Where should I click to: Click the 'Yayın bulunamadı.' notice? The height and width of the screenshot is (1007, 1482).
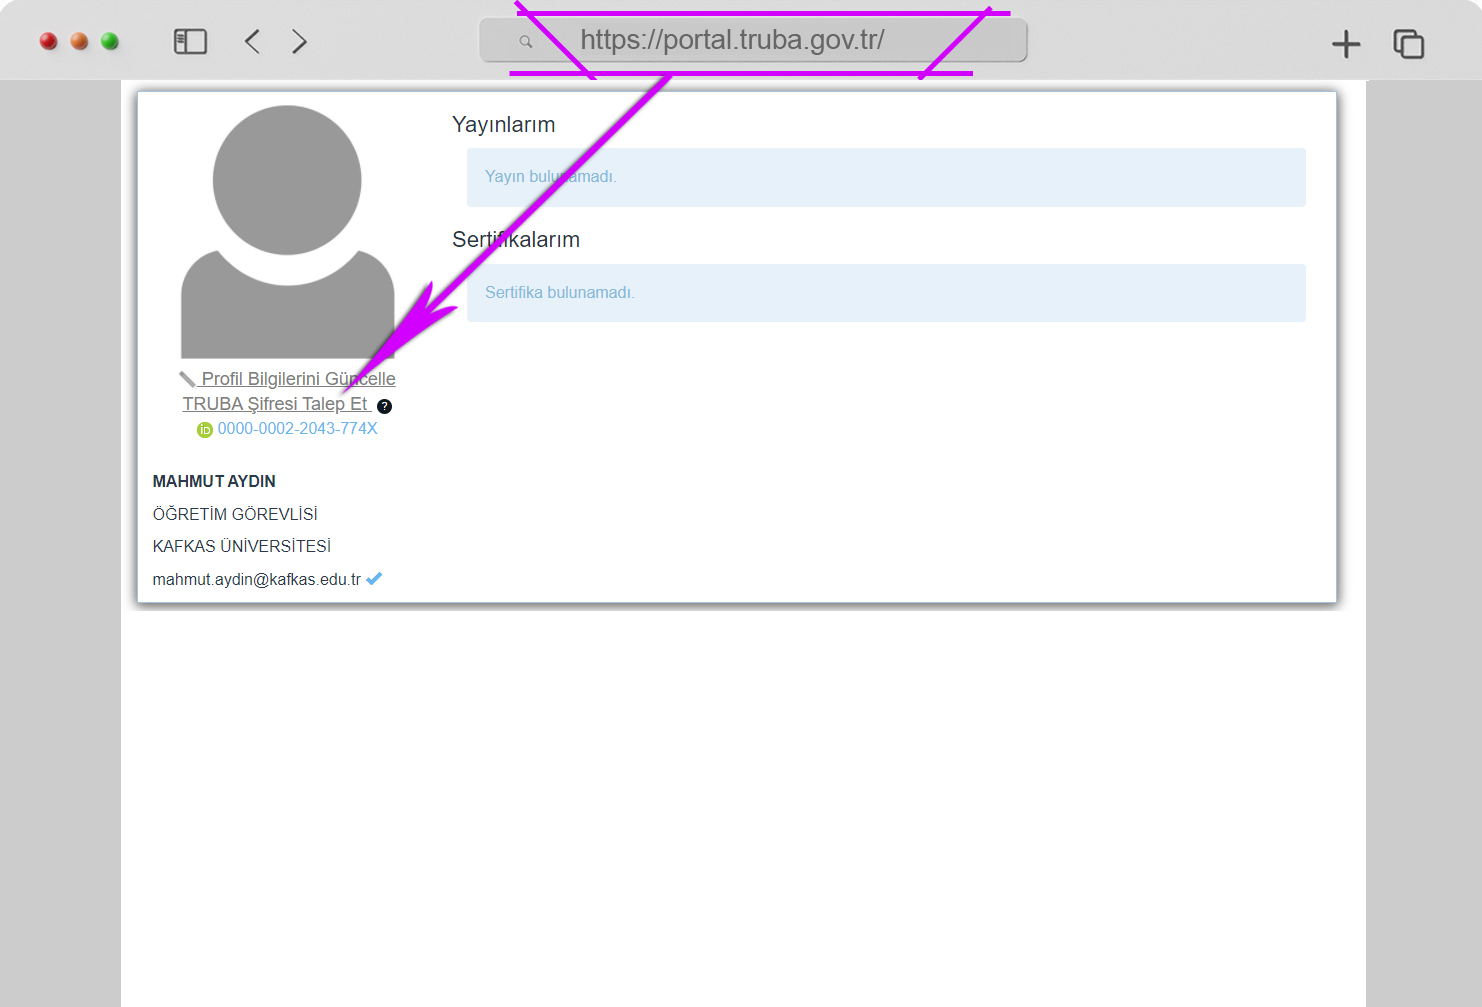[886, 177]
